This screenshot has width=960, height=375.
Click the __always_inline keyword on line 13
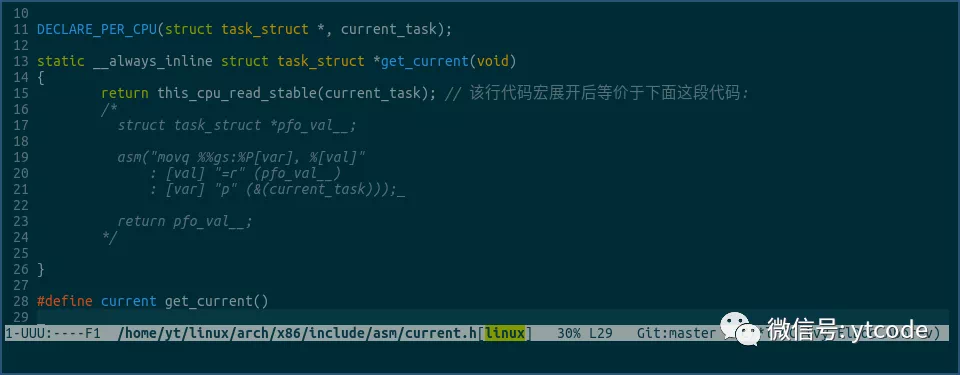click(x=152, y=61)
